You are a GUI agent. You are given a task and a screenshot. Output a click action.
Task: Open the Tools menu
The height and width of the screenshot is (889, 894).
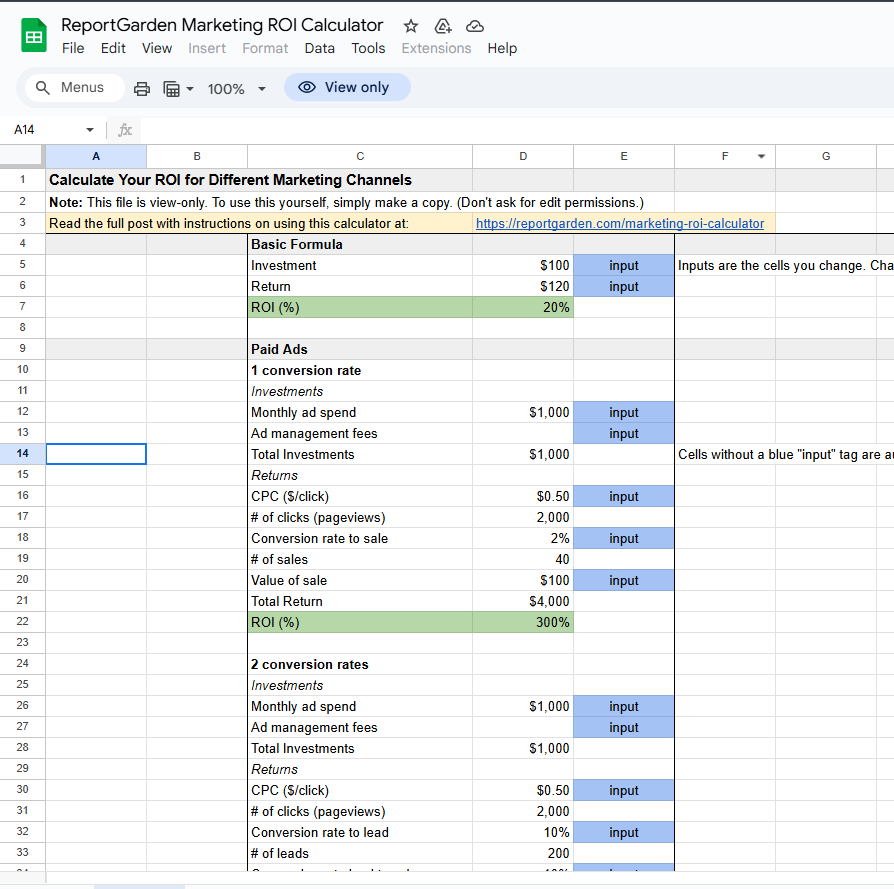(x=368, y=48)
